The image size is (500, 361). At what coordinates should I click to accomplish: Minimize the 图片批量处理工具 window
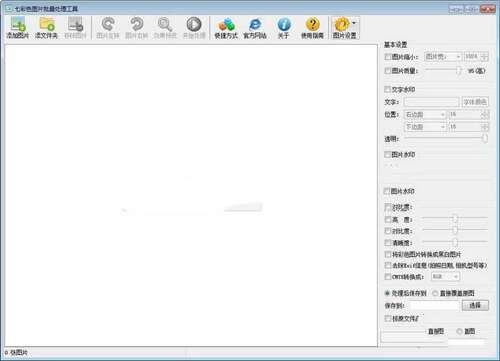(455, 9)
